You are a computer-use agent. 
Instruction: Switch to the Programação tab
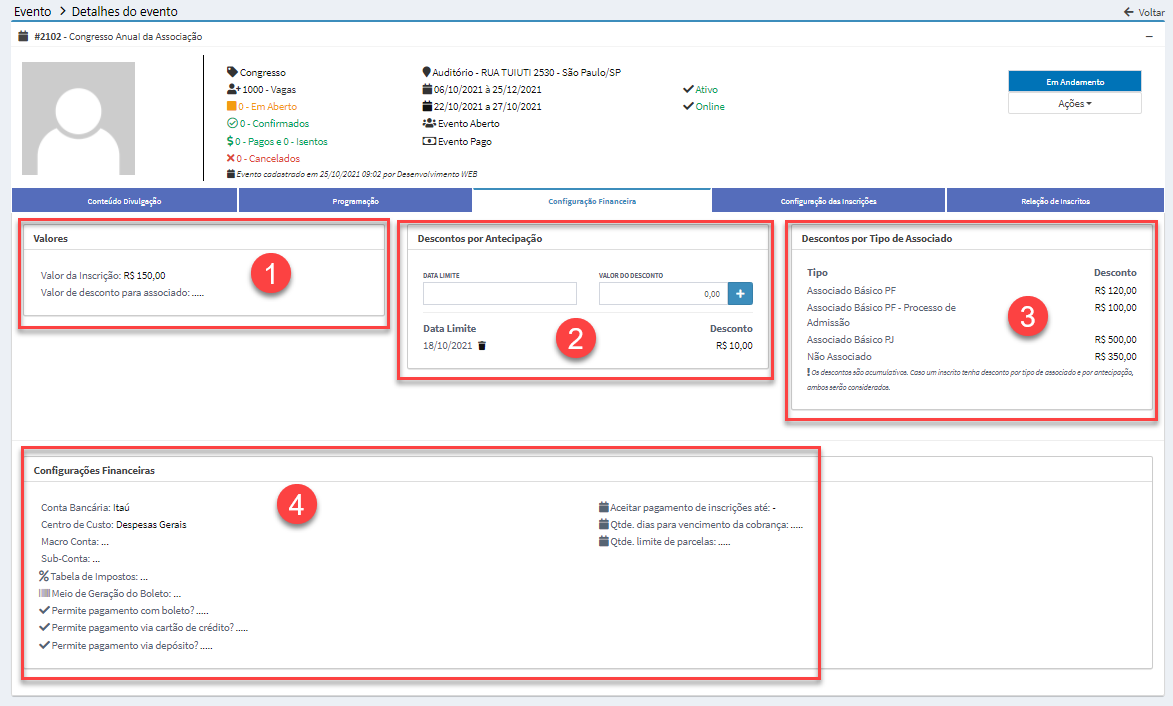coord(355,201)
